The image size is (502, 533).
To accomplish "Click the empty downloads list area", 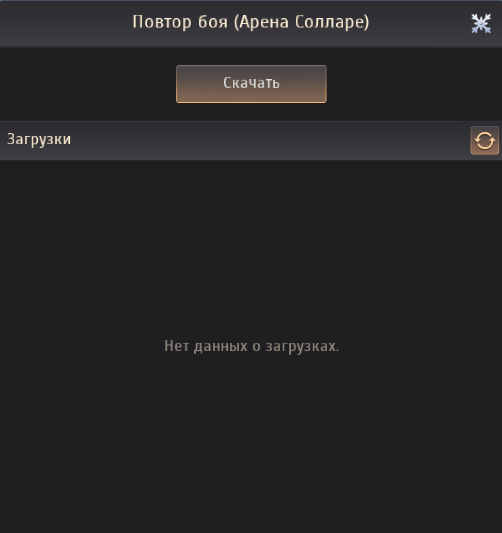I will tap(251, 346).
